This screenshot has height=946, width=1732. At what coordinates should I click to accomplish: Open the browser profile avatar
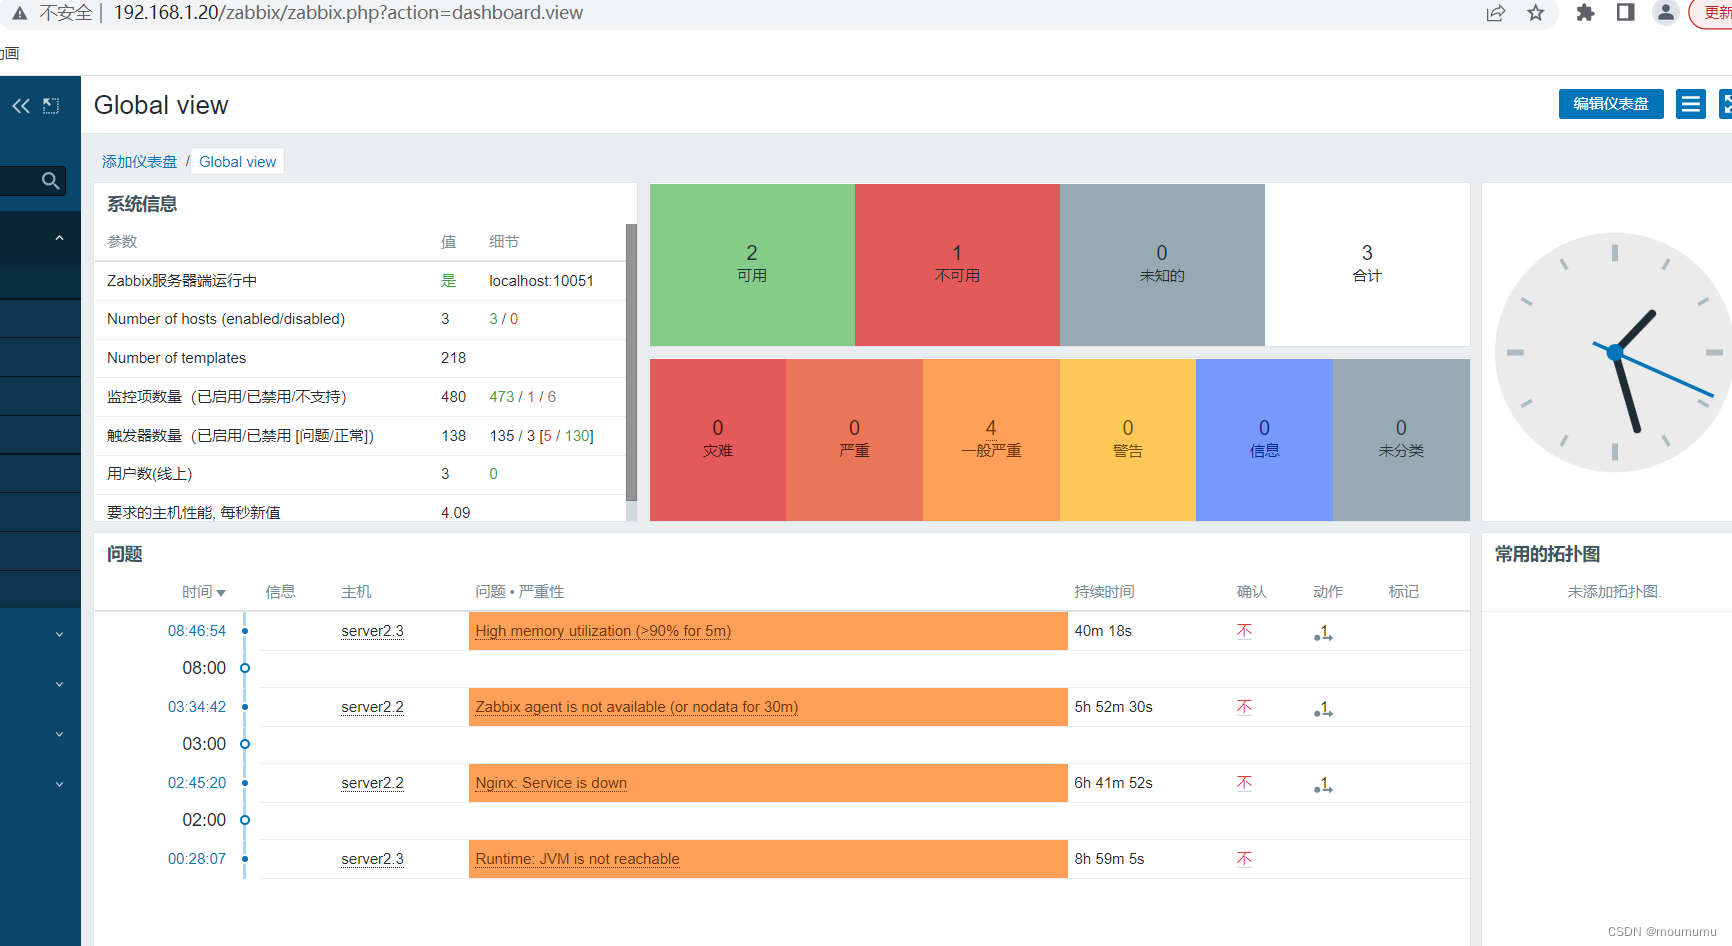pyautogui.click(x=1666, y=13)
